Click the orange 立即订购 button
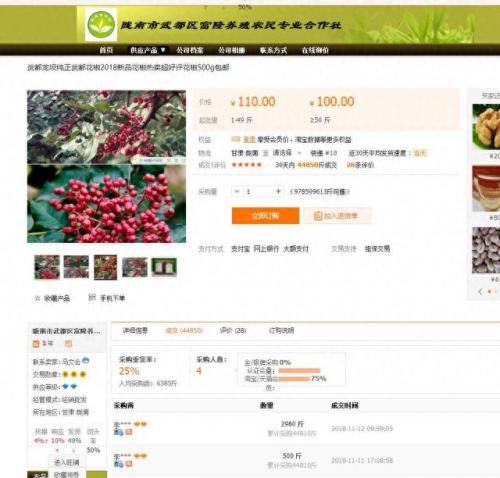This screenshot has width=500, height=478. (266, 216)
